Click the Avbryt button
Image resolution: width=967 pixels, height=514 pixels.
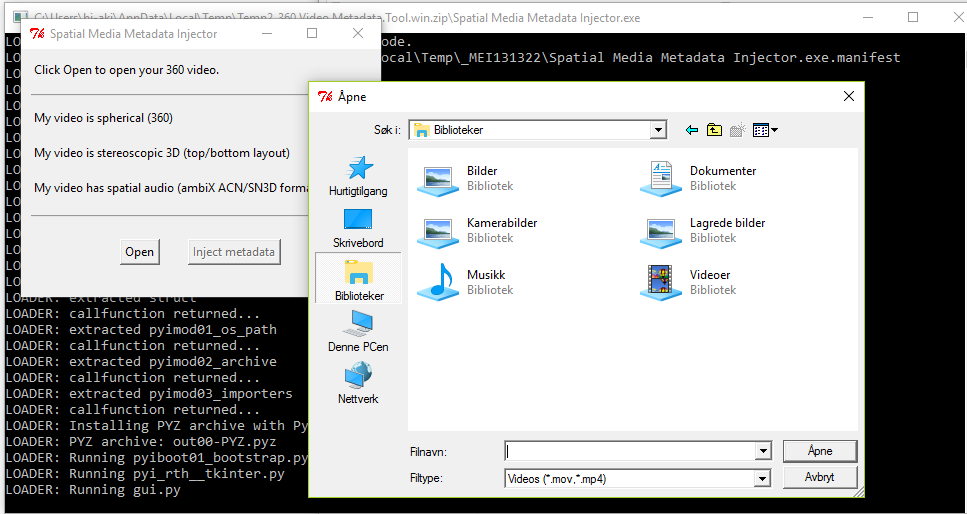click(x=820, y=477)
